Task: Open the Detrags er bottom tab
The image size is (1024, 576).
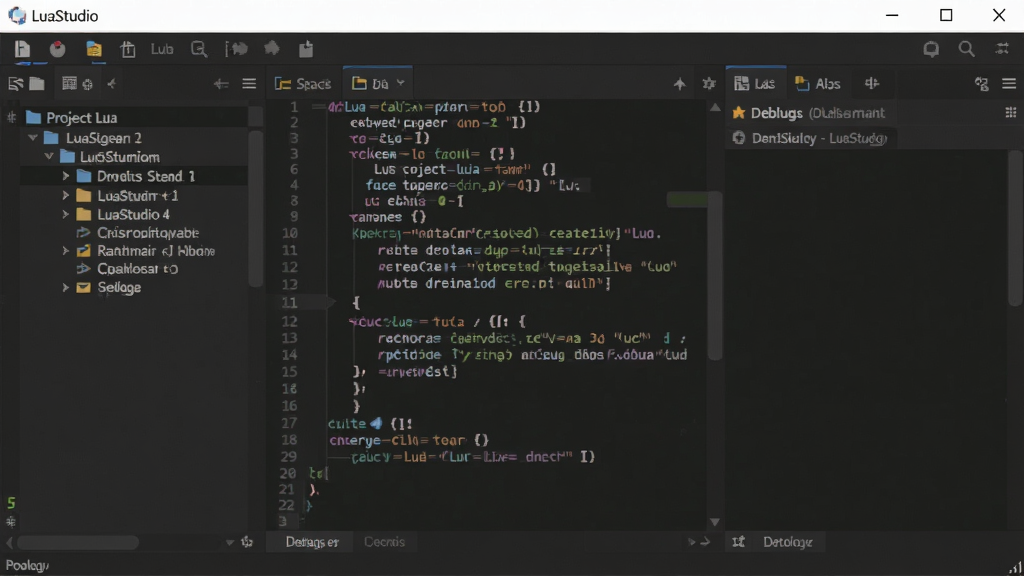Action: pyautogui.click(x=312, y=542)
